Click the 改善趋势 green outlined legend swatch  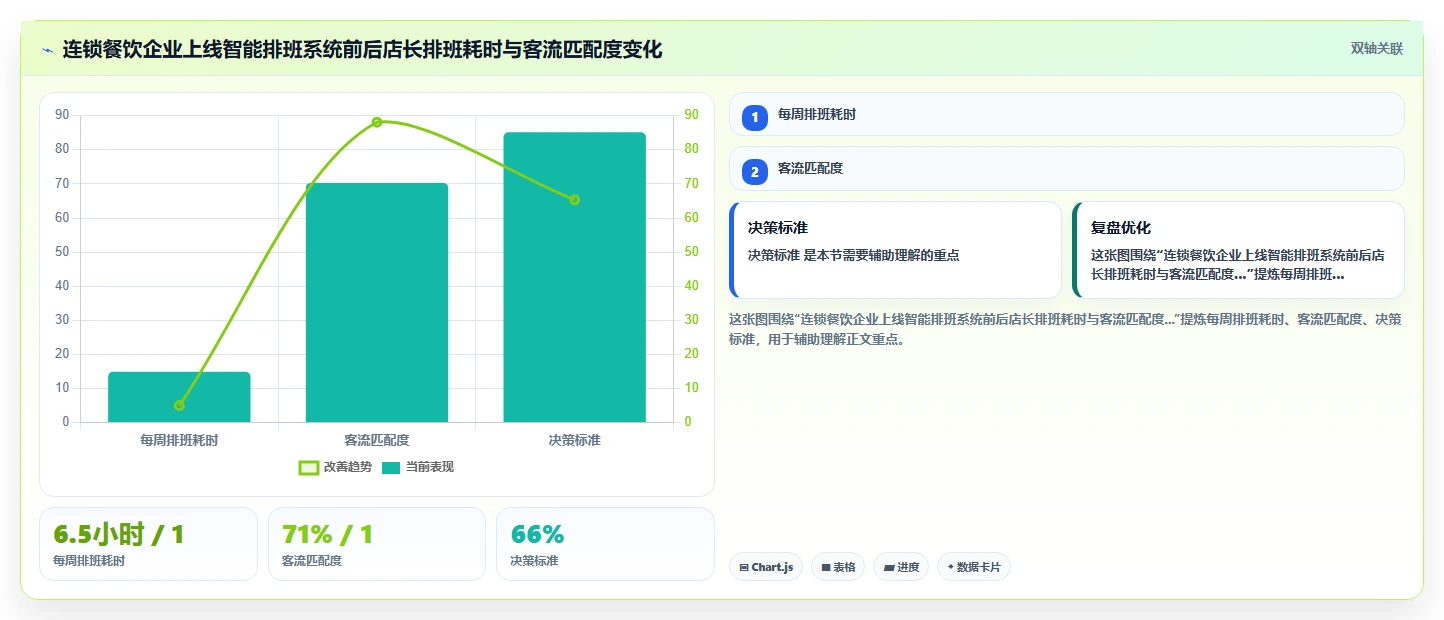pos(309,467)
